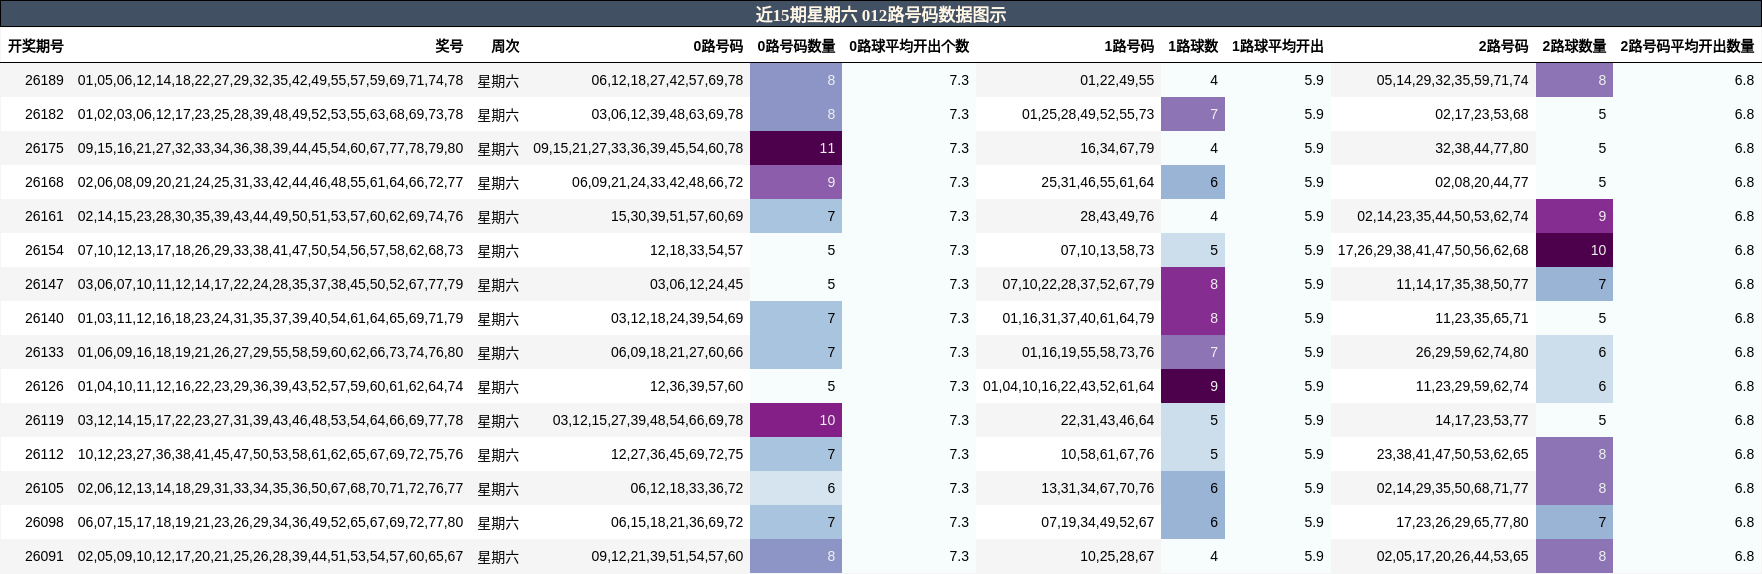The height and width of the screenshot is (574, 1762).
Task: Click period number 26140
Action: (x=44, y=318)
